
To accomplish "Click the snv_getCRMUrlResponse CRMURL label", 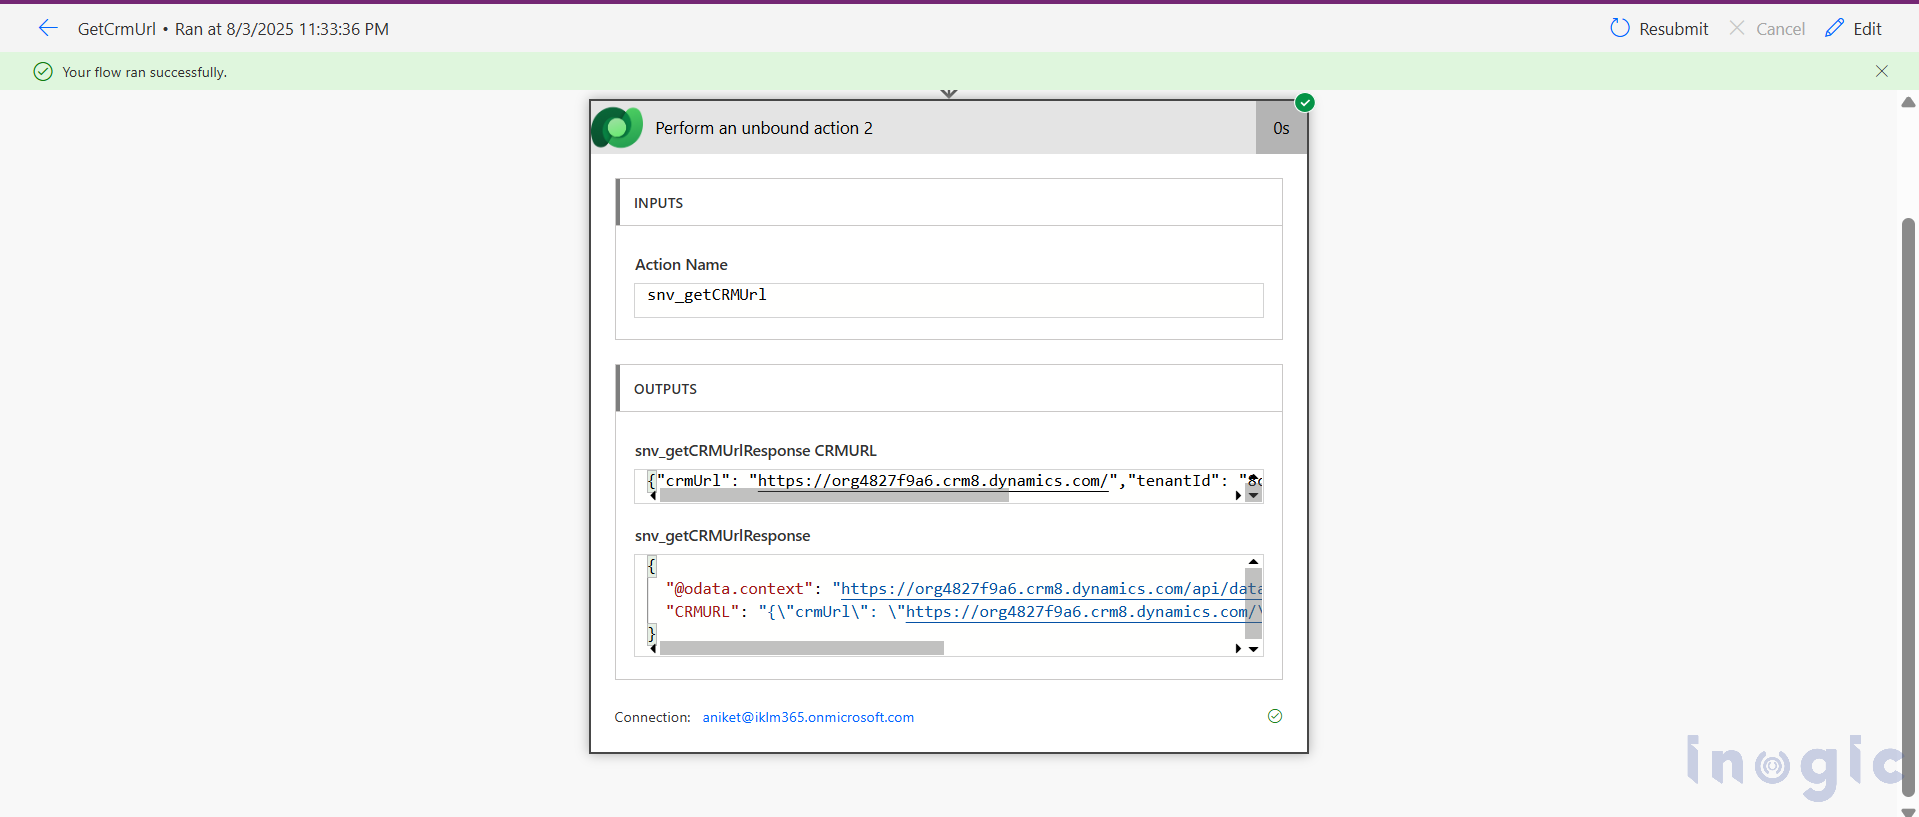I will [x=756, y=450].
